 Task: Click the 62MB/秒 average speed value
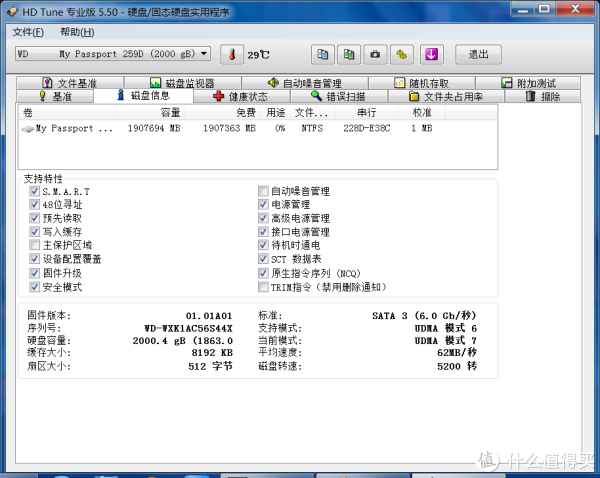tap(457, 352)
